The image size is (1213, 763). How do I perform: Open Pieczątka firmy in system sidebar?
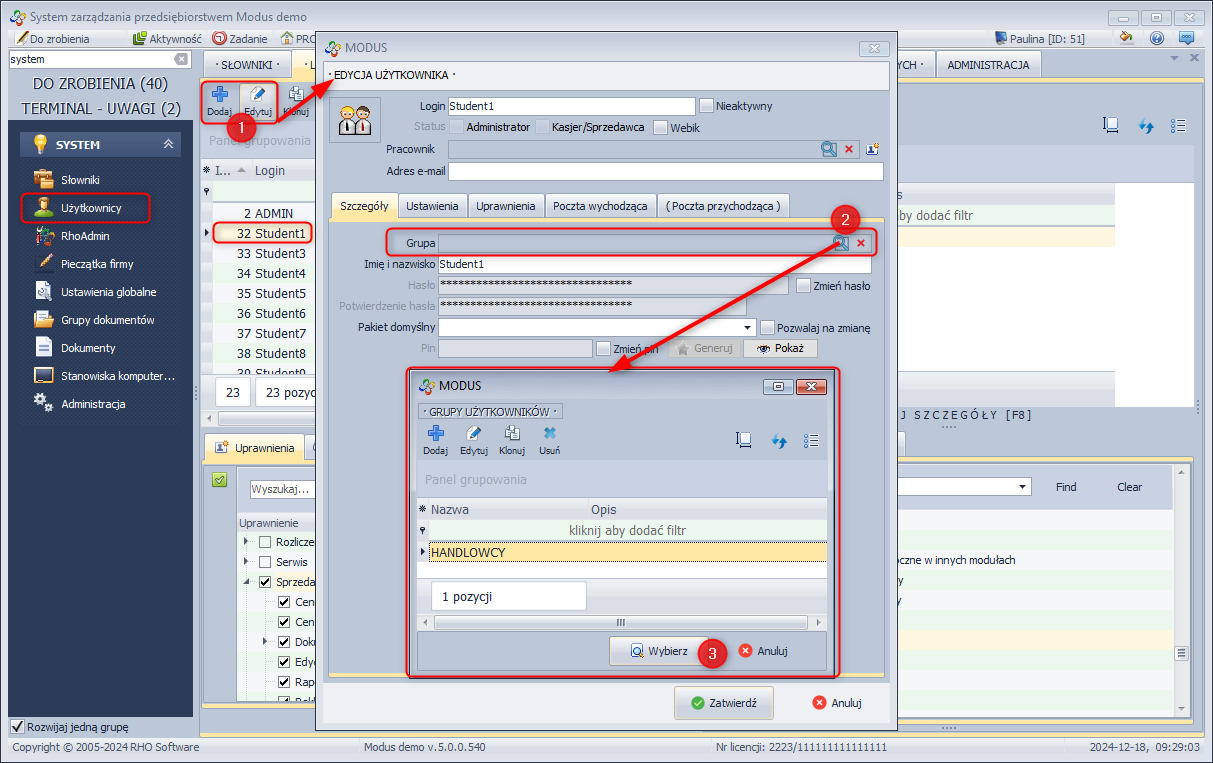click(x=96, y=264)
